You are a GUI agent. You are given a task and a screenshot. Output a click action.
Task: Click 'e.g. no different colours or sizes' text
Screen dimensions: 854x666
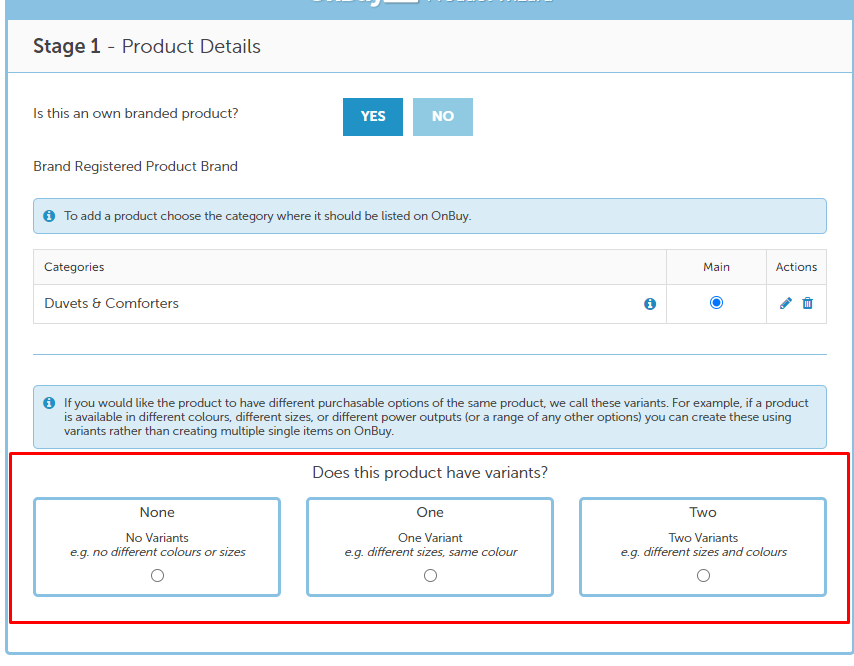pyautogui.click(x=157, y=552)
